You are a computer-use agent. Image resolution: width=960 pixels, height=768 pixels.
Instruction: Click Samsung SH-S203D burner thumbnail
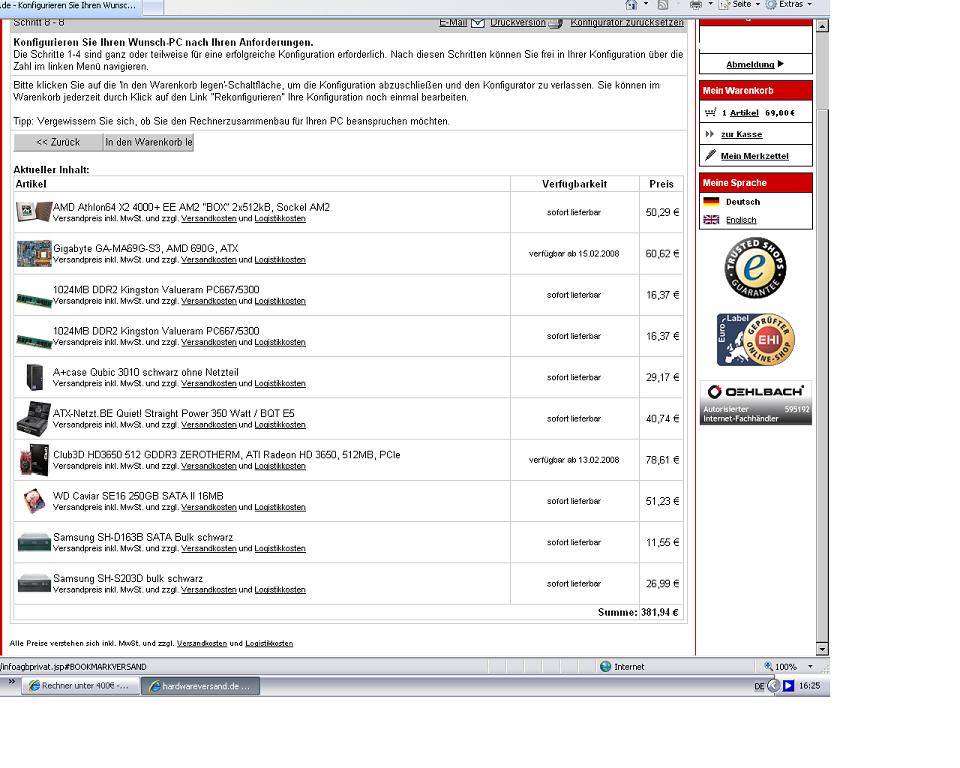34,583
